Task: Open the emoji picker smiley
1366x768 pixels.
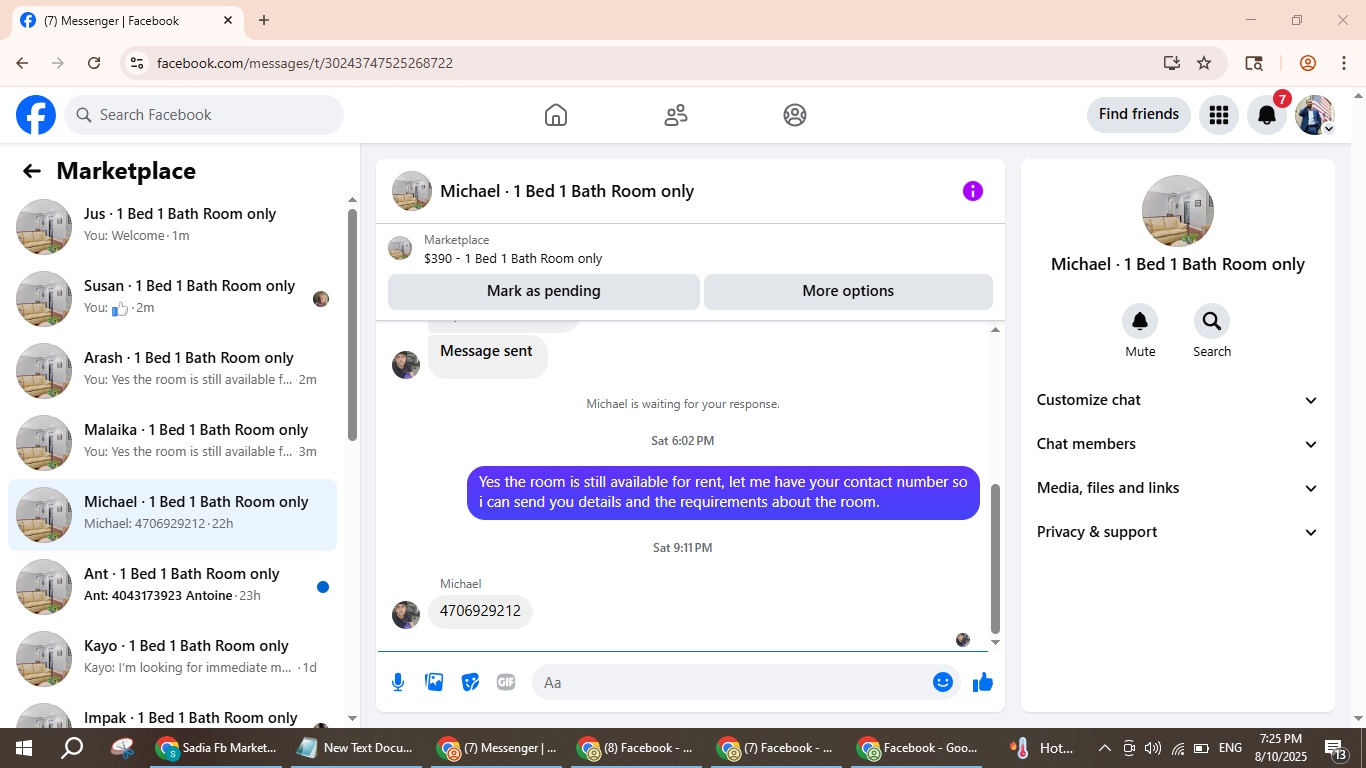Action: [x=943, y=682]
